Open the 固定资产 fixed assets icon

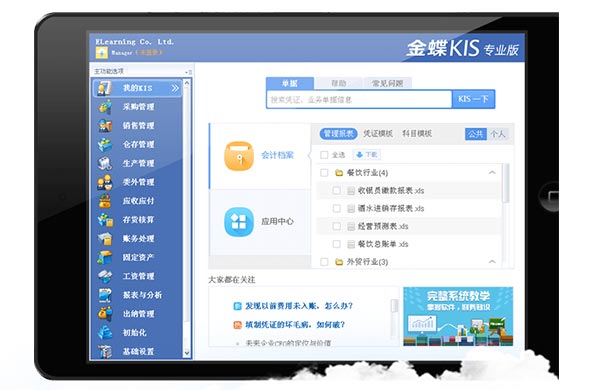pyautogui.click(x=105, y=257)
